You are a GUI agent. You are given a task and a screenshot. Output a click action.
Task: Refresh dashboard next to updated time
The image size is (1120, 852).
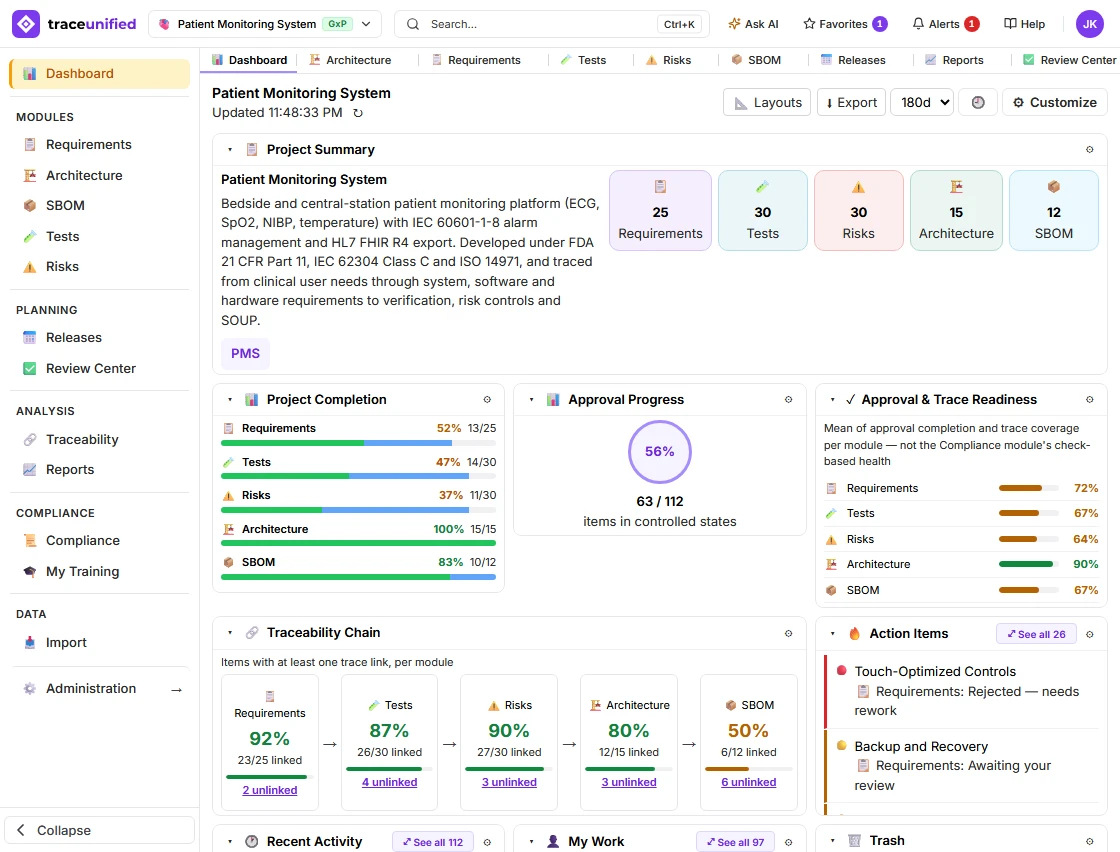pyautogui.click(x=358, y=113)
